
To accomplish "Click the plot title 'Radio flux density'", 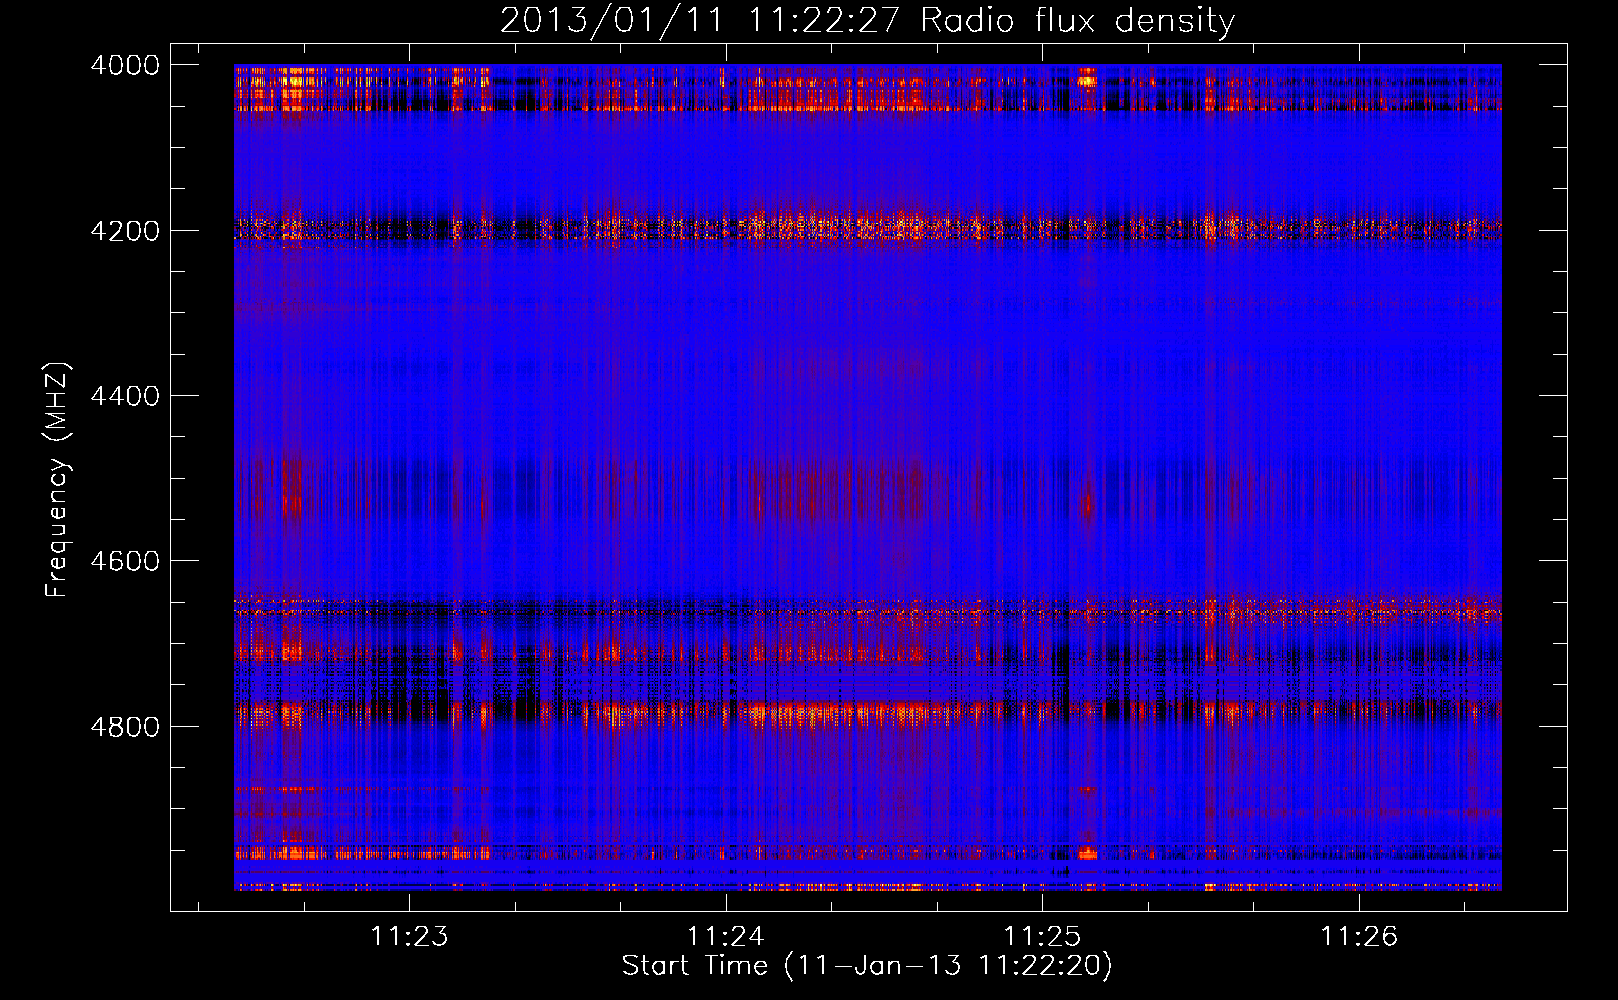I will point(1077,20).
